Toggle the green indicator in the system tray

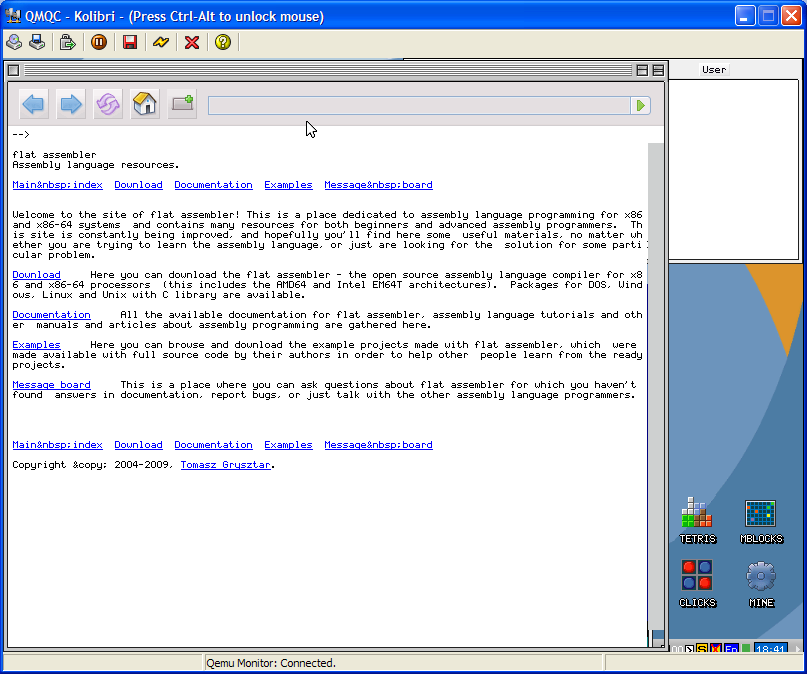tap(745, 648)
